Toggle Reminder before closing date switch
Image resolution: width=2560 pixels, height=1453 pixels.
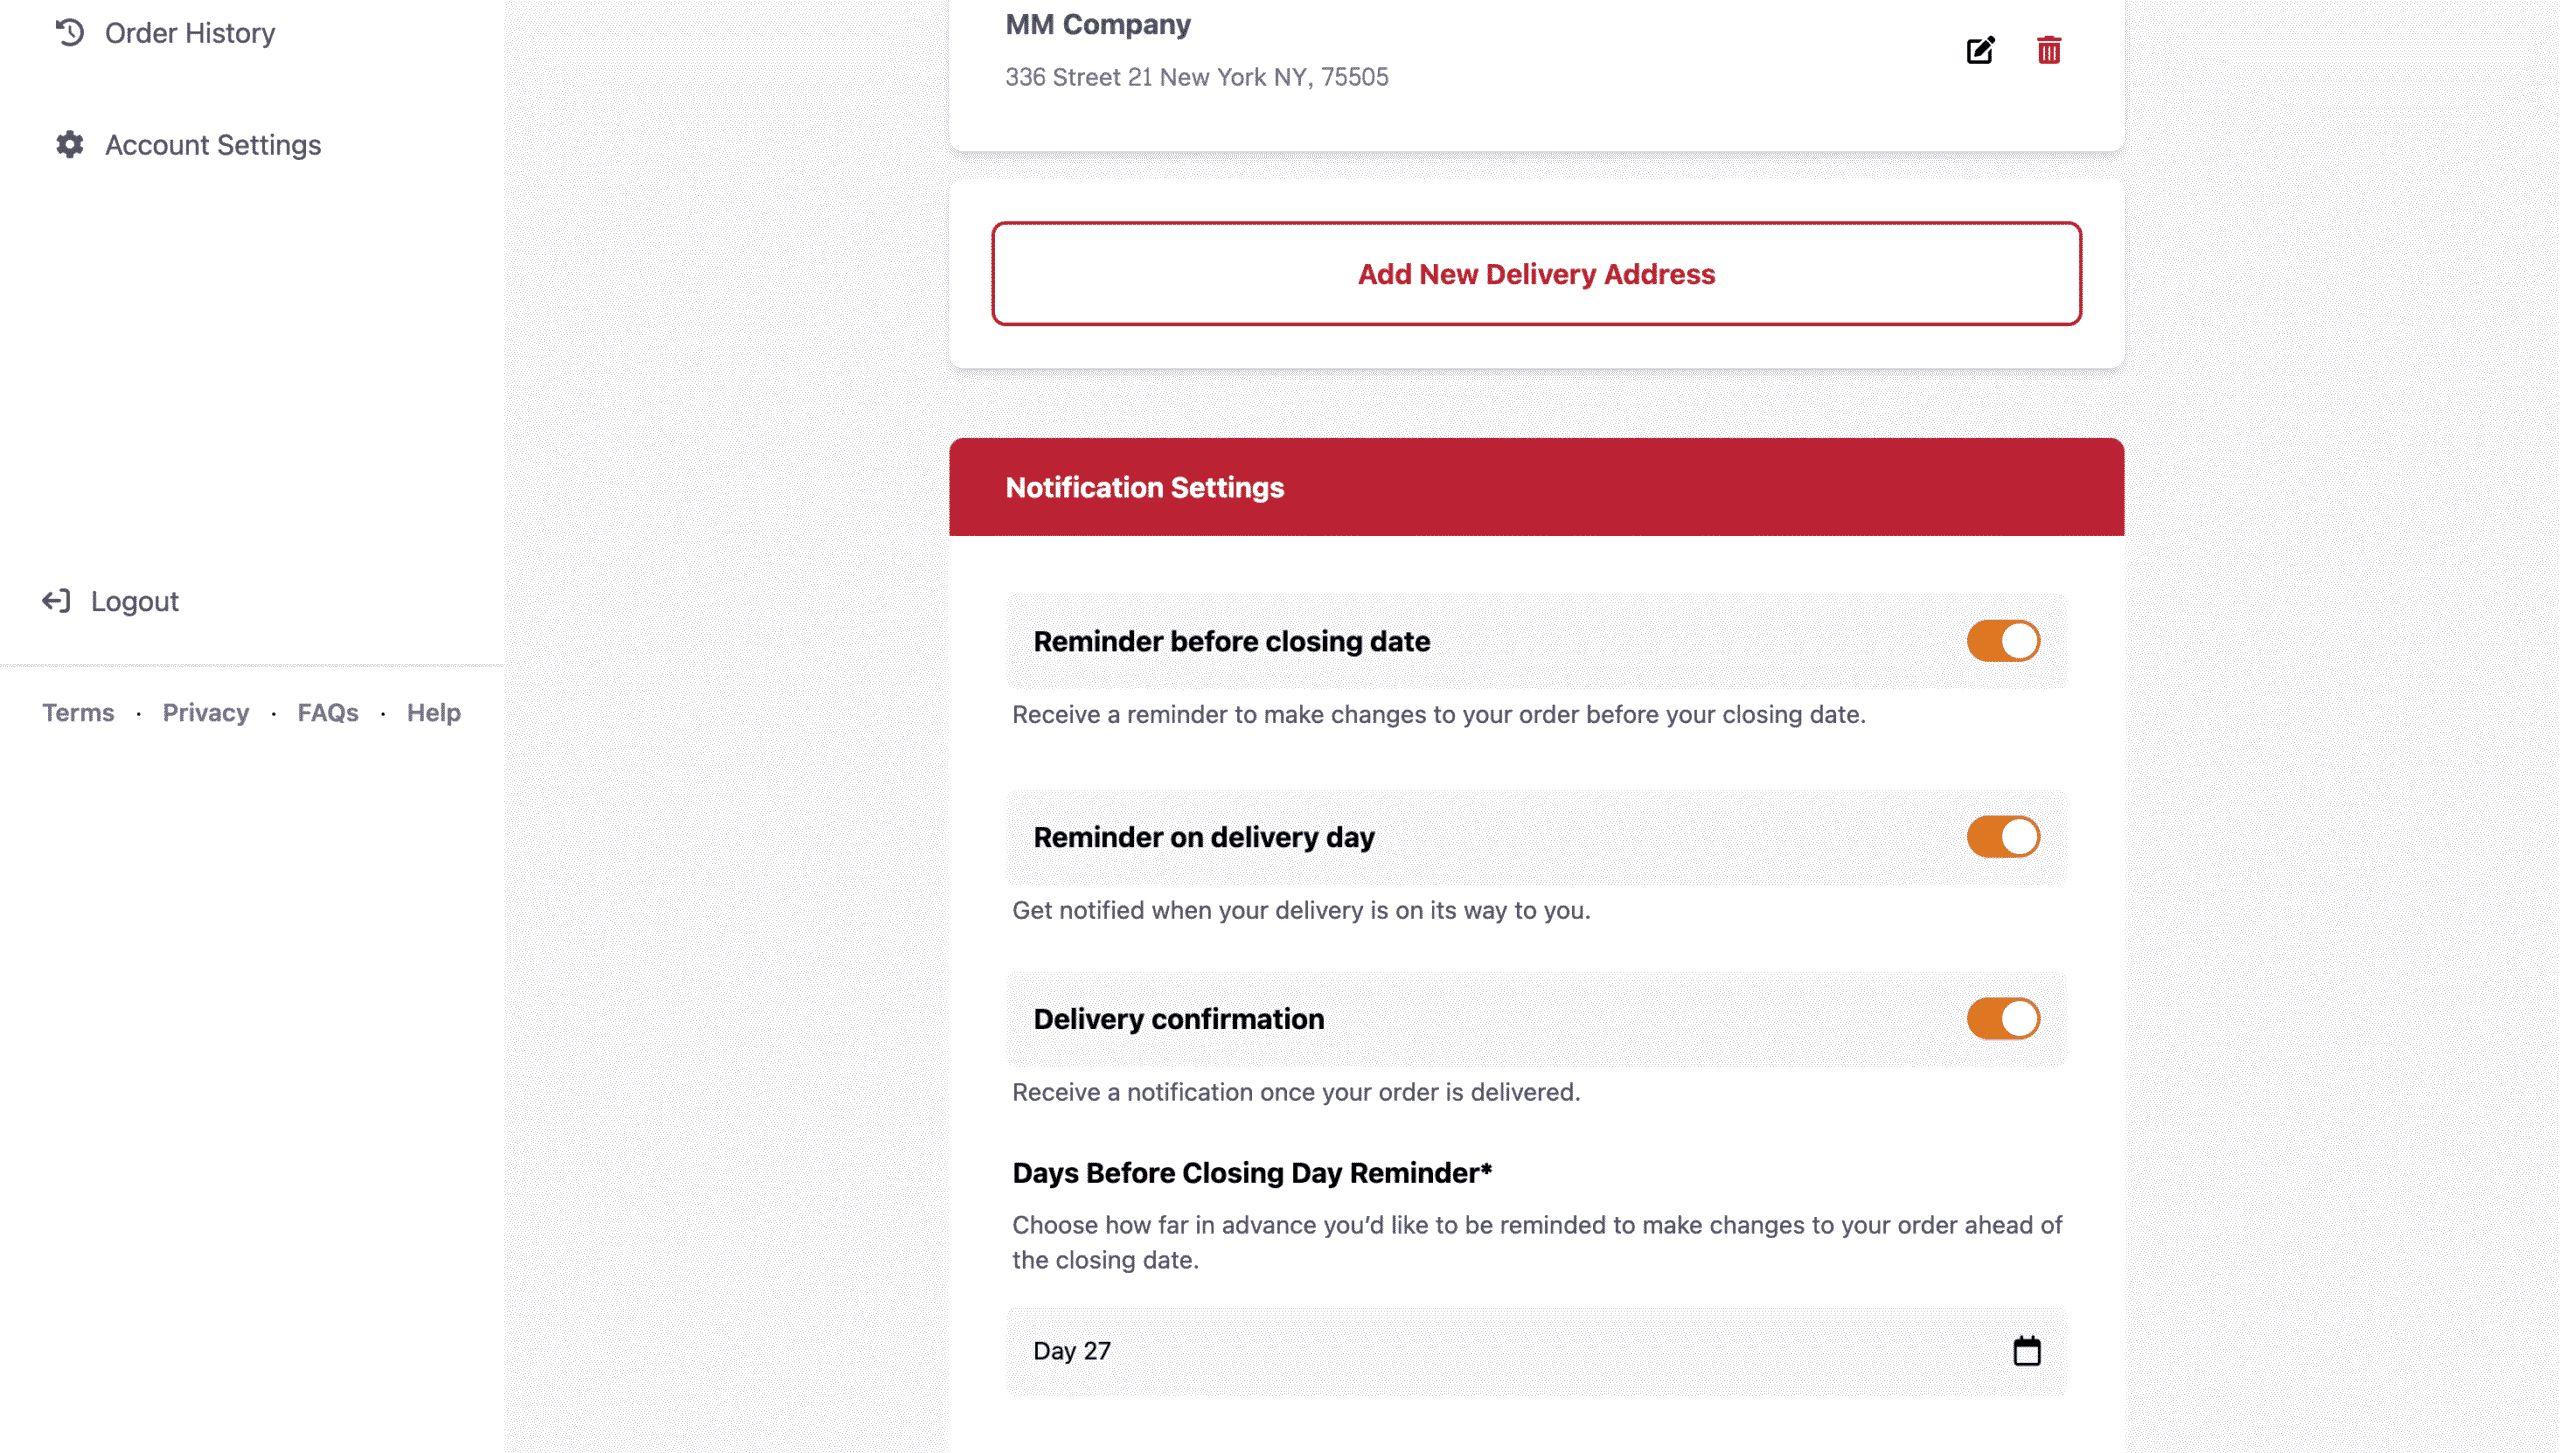point(2003,641)
